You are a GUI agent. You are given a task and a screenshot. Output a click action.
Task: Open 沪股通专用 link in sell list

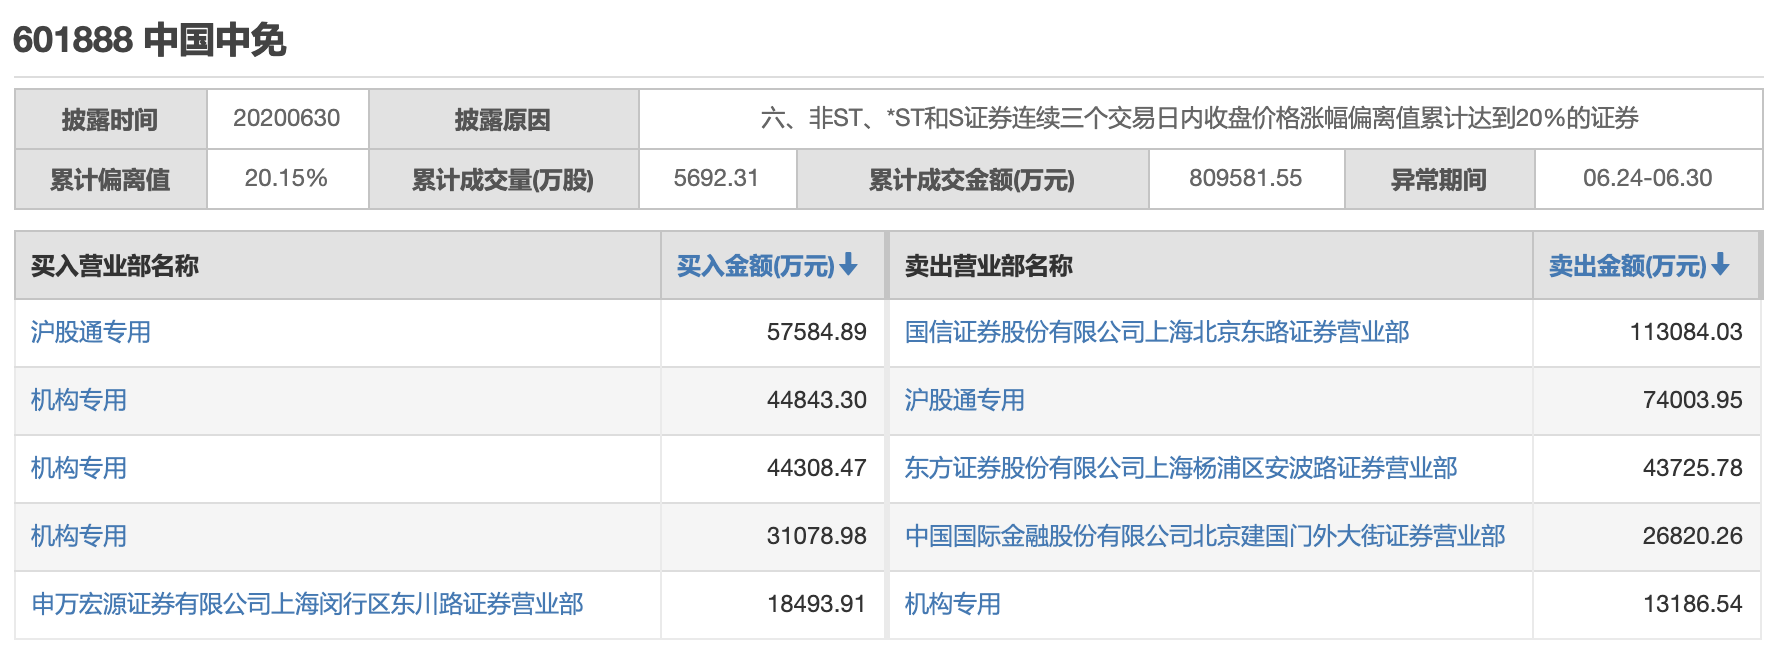[965, 400]
